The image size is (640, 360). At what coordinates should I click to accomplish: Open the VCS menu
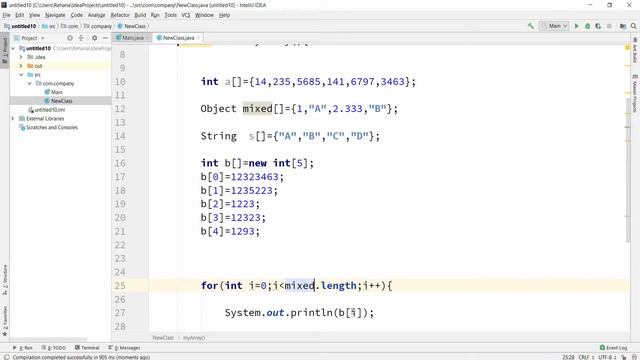186,15
